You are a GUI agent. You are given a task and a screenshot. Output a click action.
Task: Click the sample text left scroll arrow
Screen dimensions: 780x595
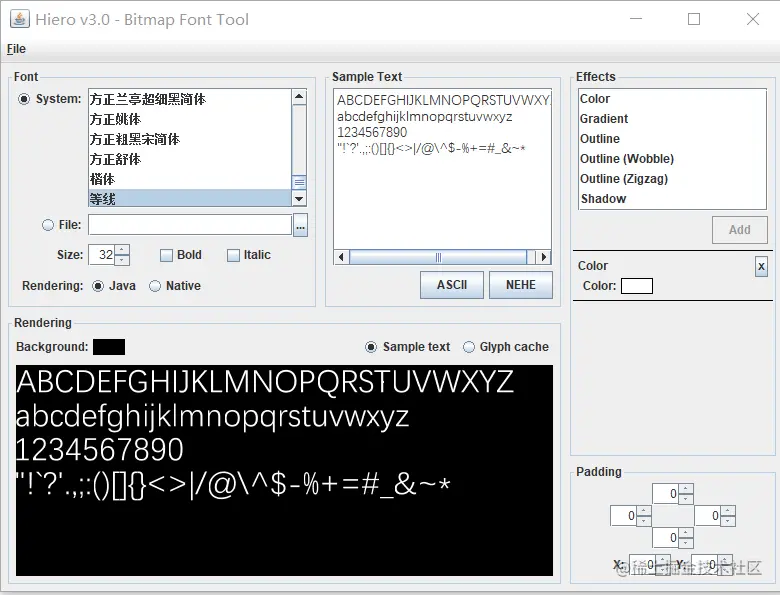point(341,257)
